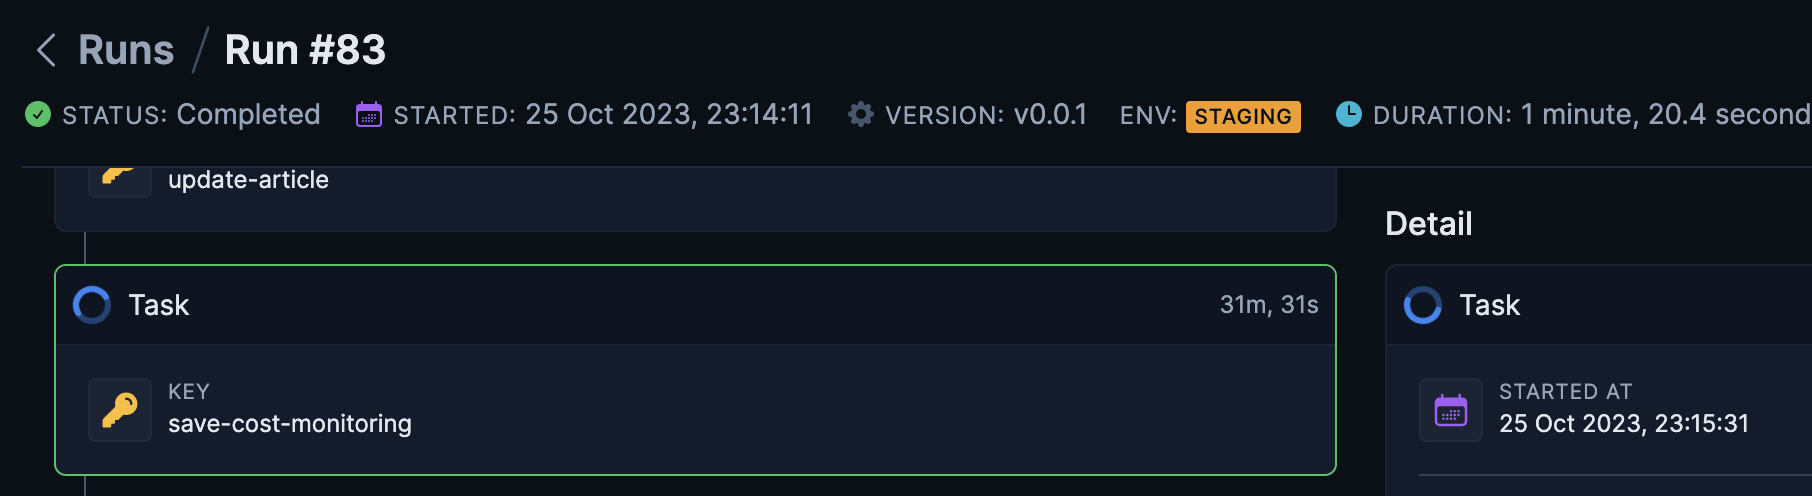Image resolution: width=1812 pixels, height=496 pixels.
Task: Click the gear icon beside VERSION
Action: click(860, 115)
